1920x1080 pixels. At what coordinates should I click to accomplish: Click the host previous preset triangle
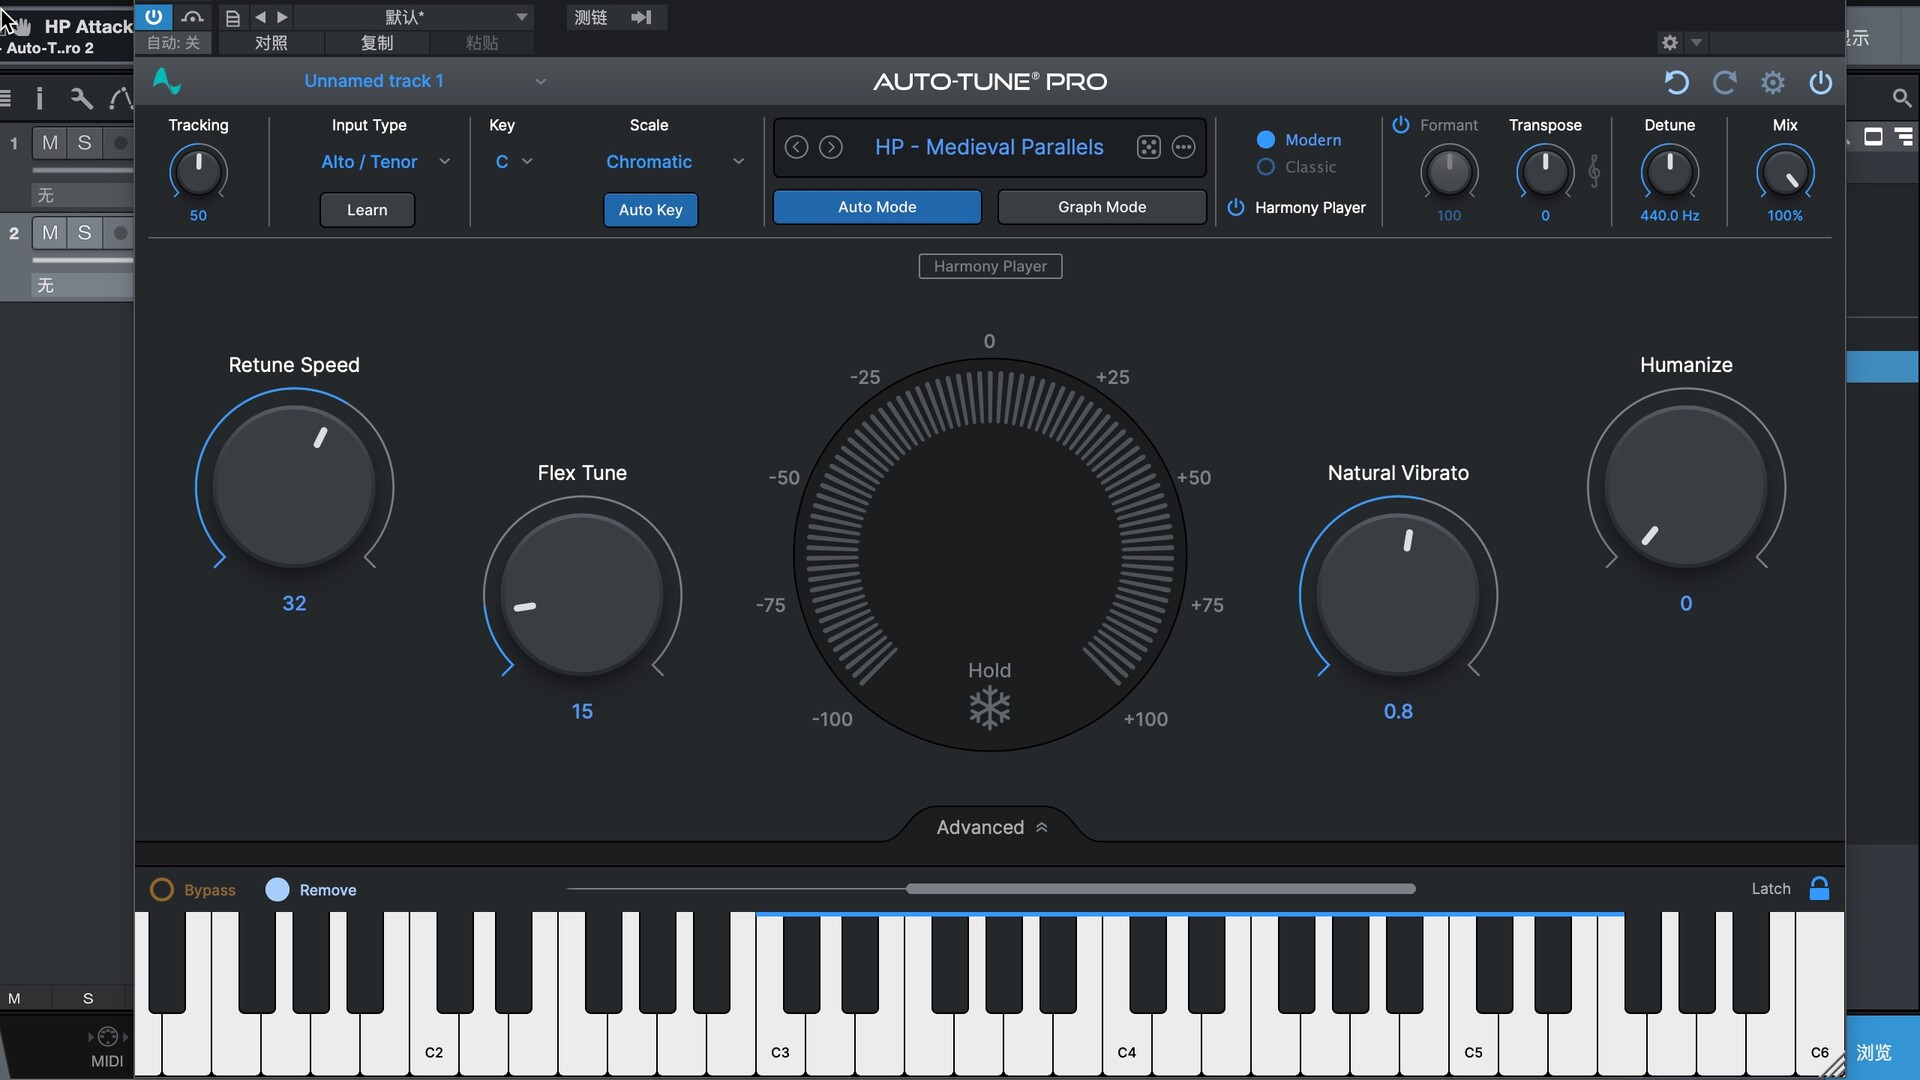[260, 17]
